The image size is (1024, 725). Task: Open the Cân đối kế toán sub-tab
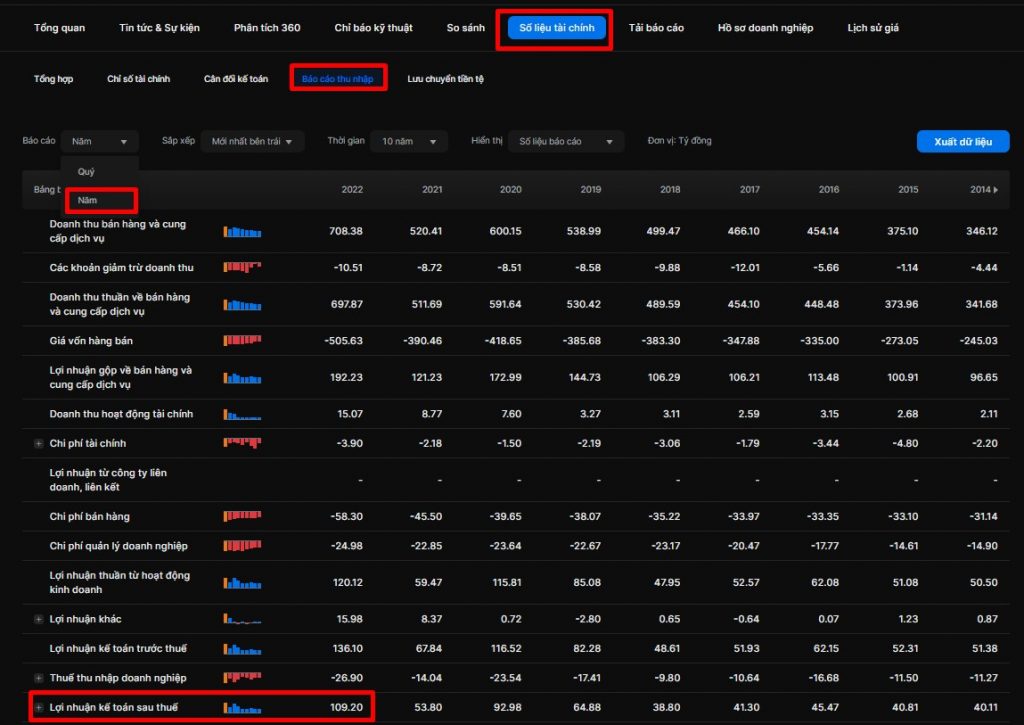(236, 79)
